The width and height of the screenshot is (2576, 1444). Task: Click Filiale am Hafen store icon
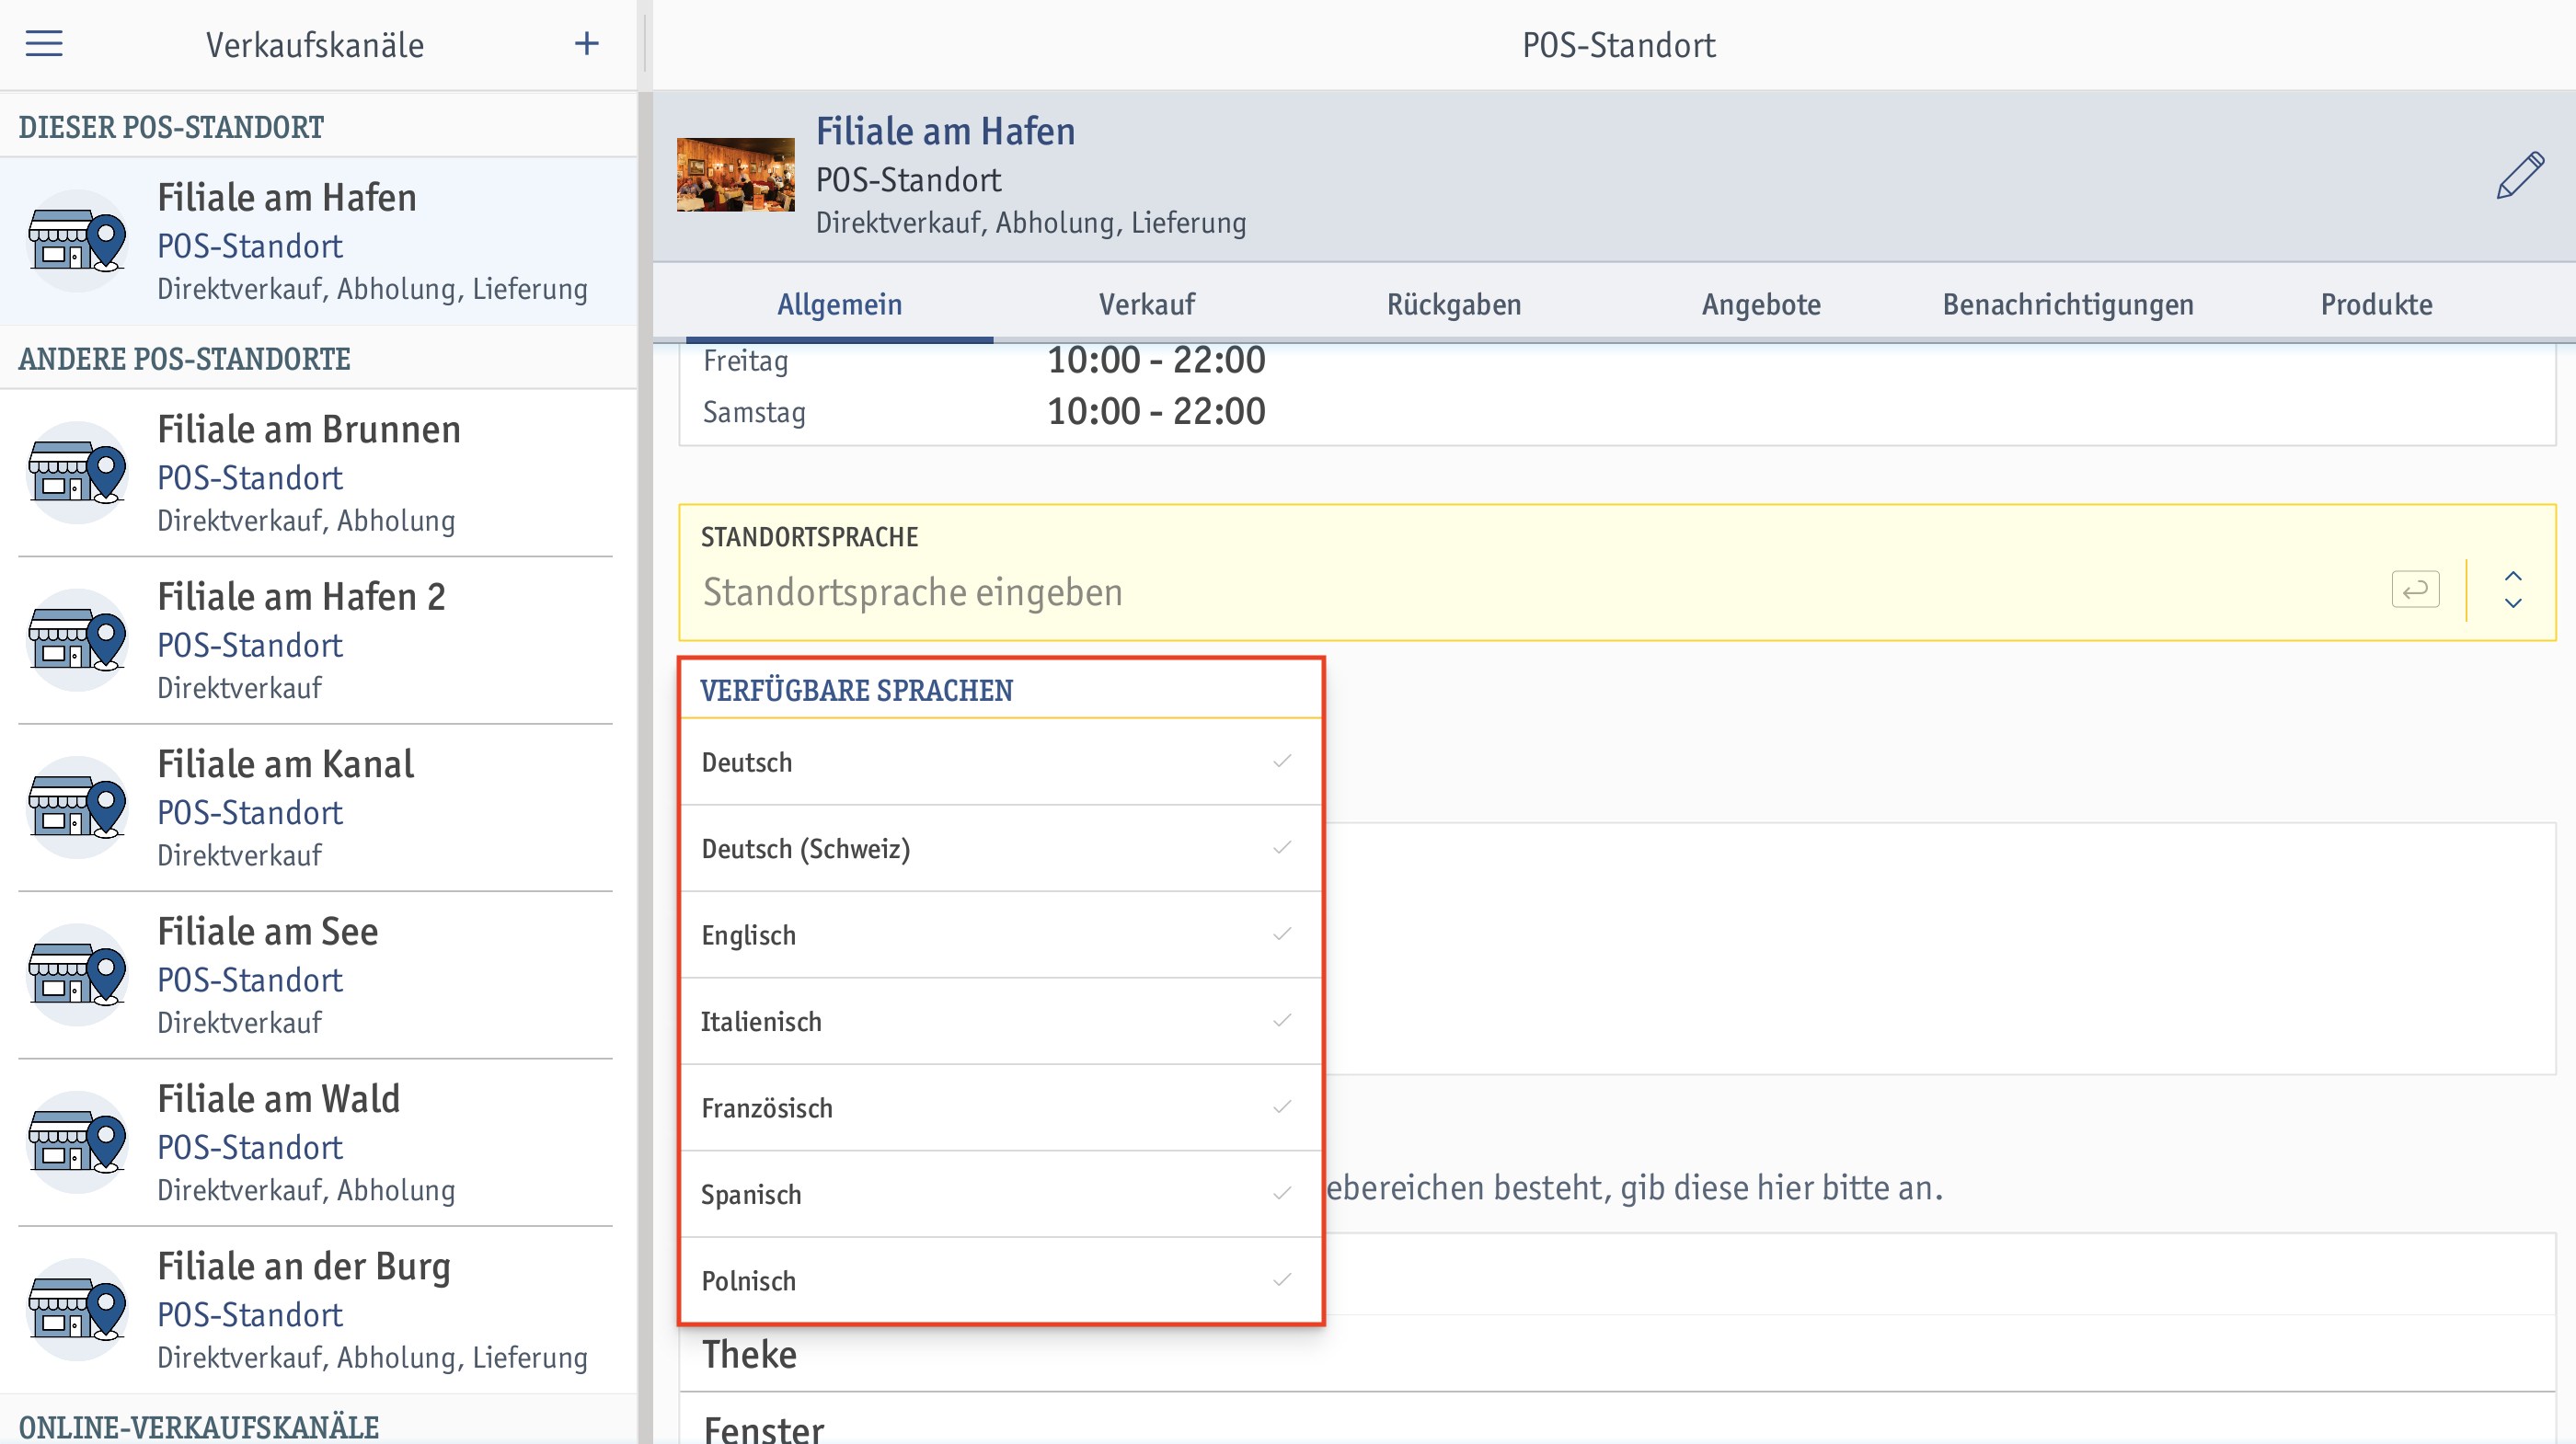78,241
